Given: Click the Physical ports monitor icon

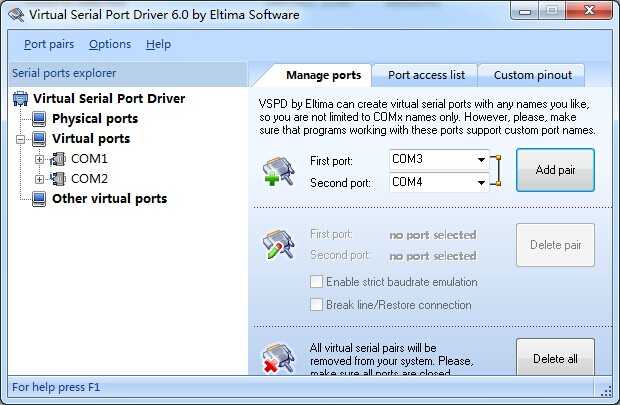Looking at the screenshot, I should click(x=39, y=119).
